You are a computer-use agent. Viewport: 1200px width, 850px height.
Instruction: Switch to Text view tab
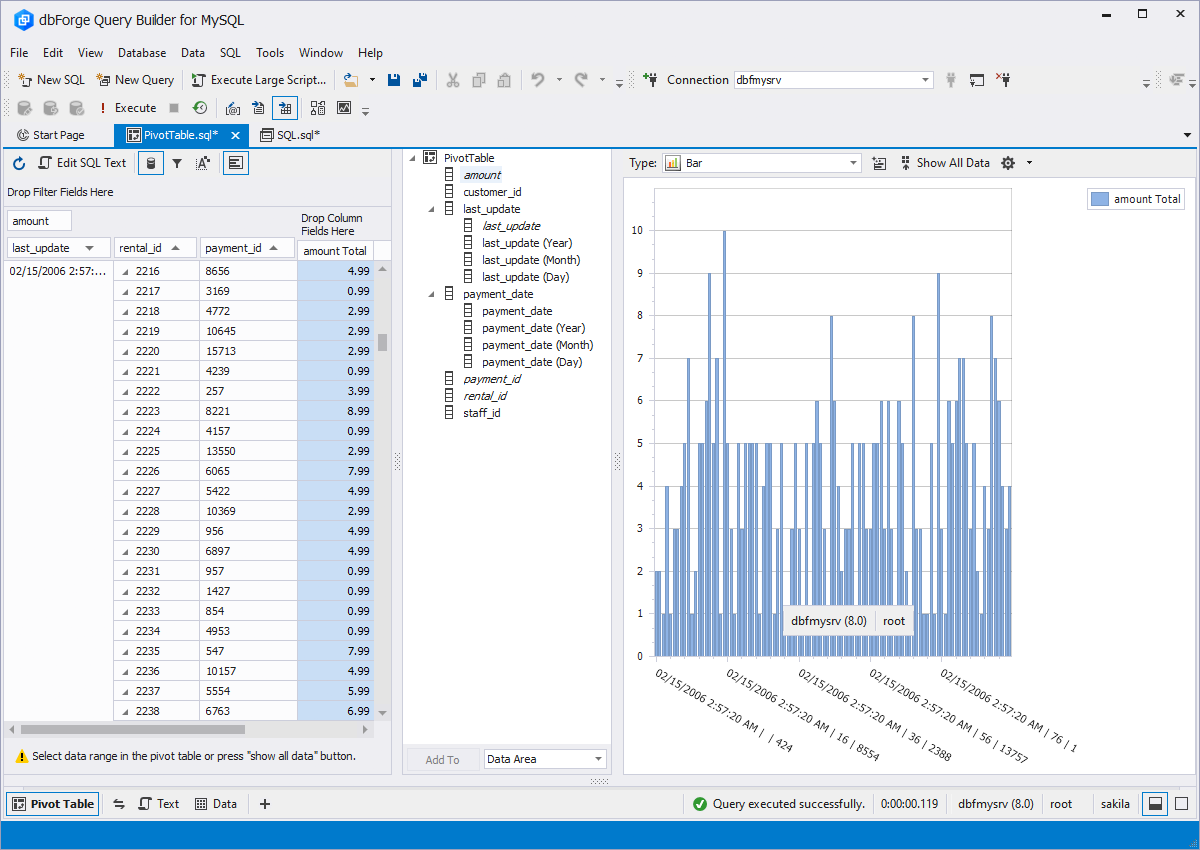point(159,804)
